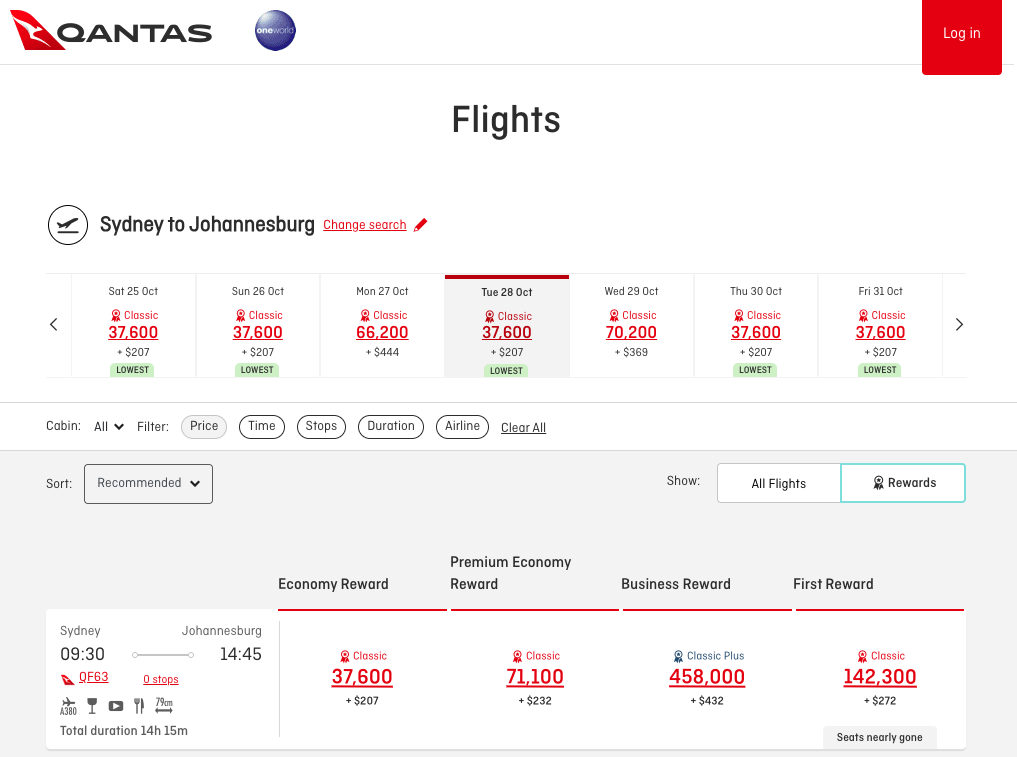
Task: Open the Price filter
Action: (x=204, y=426)
